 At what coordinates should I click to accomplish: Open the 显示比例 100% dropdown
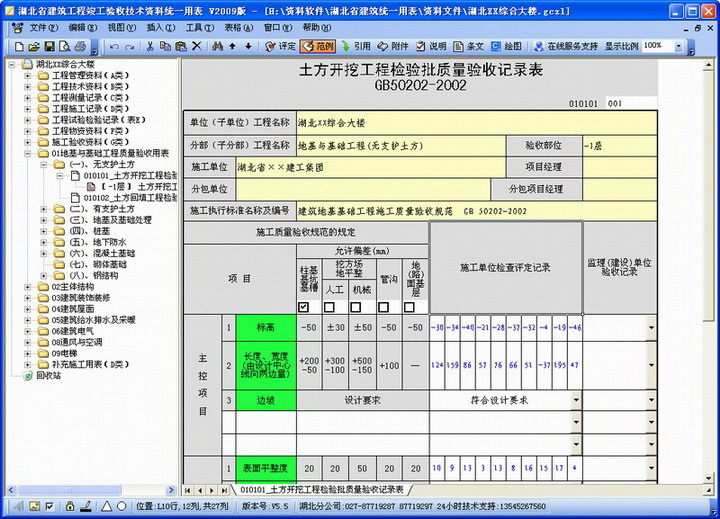click(679, 46)
